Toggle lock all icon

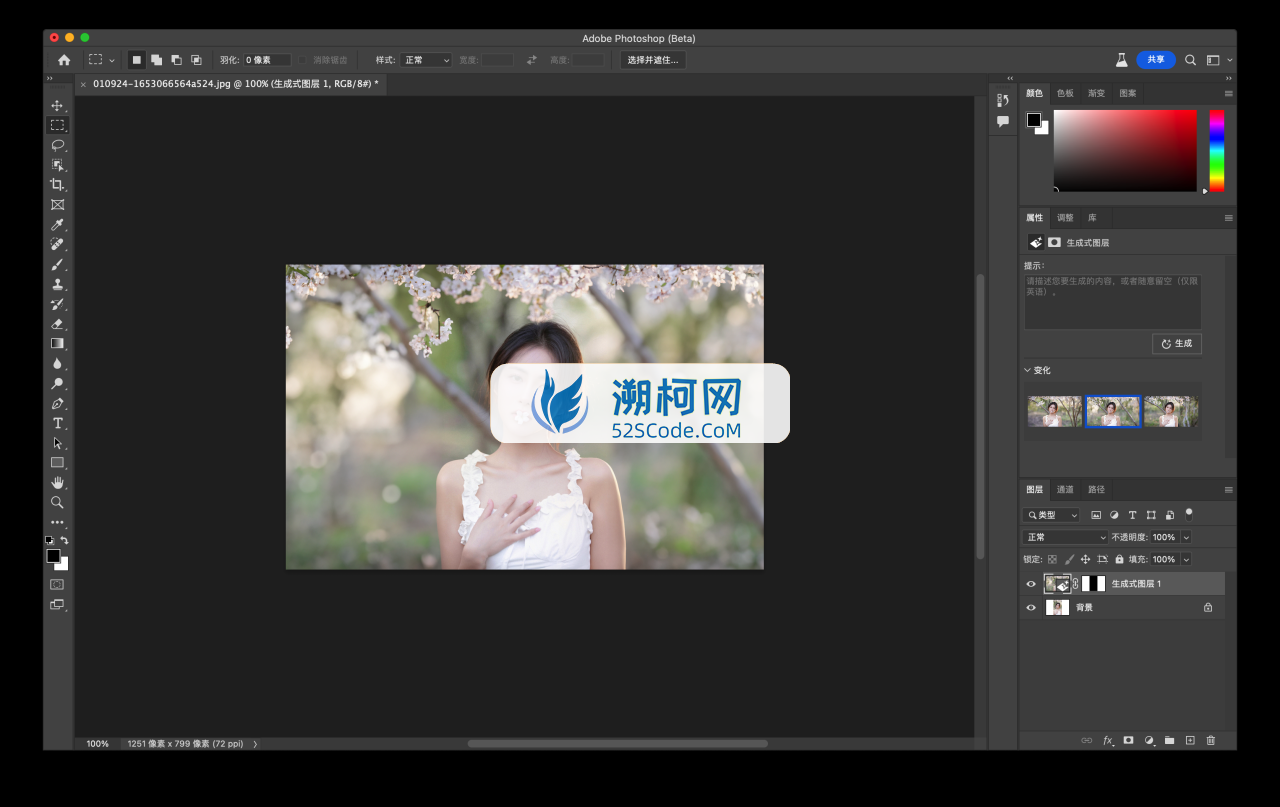click(x=1119, y=560)
